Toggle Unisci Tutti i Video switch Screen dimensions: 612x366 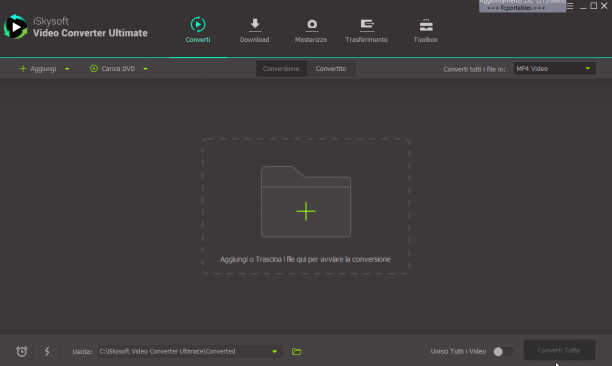click(503, 351)
